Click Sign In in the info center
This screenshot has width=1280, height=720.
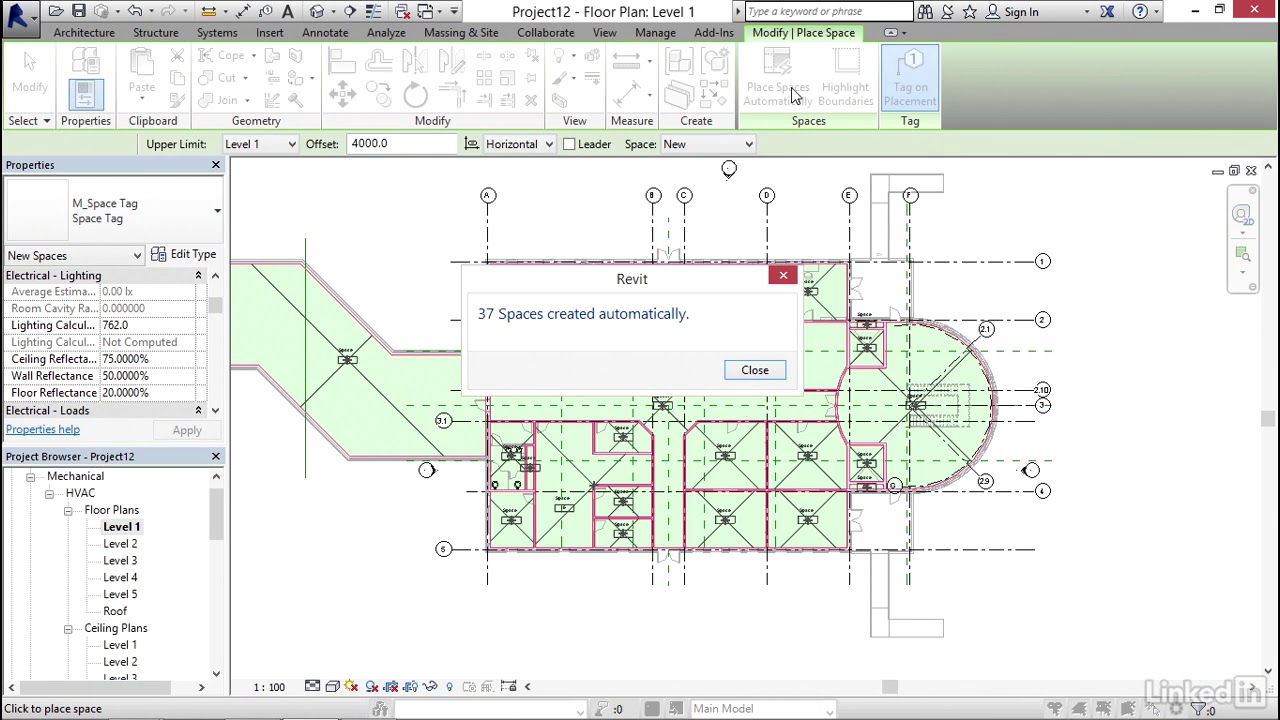1021,12
